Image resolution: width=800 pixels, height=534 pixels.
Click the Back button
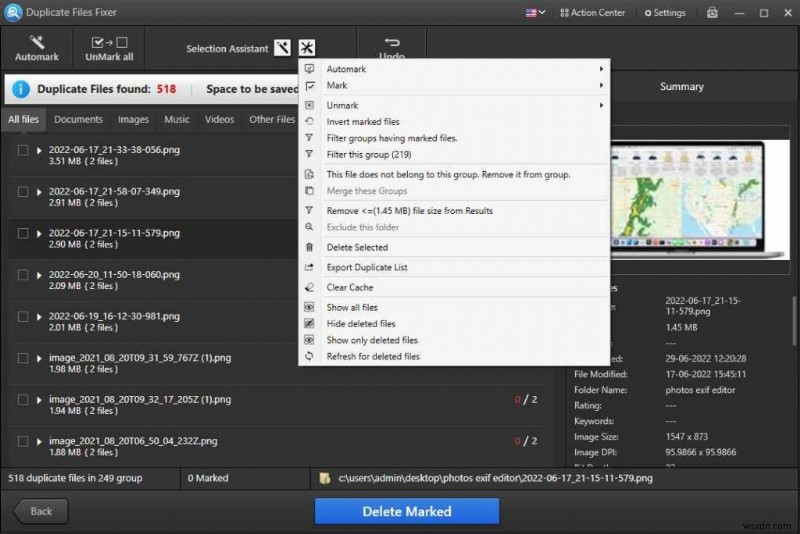41,511
